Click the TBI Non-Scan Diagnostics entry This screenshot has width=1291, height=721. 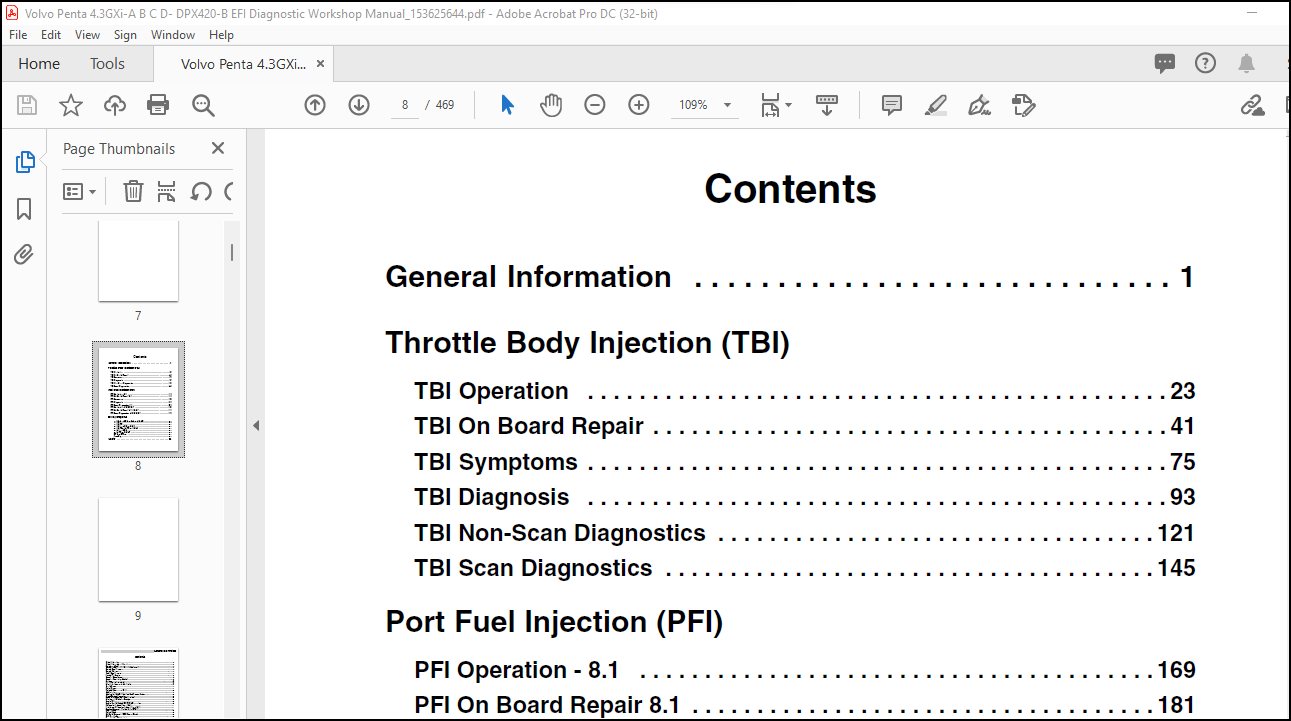805,533
